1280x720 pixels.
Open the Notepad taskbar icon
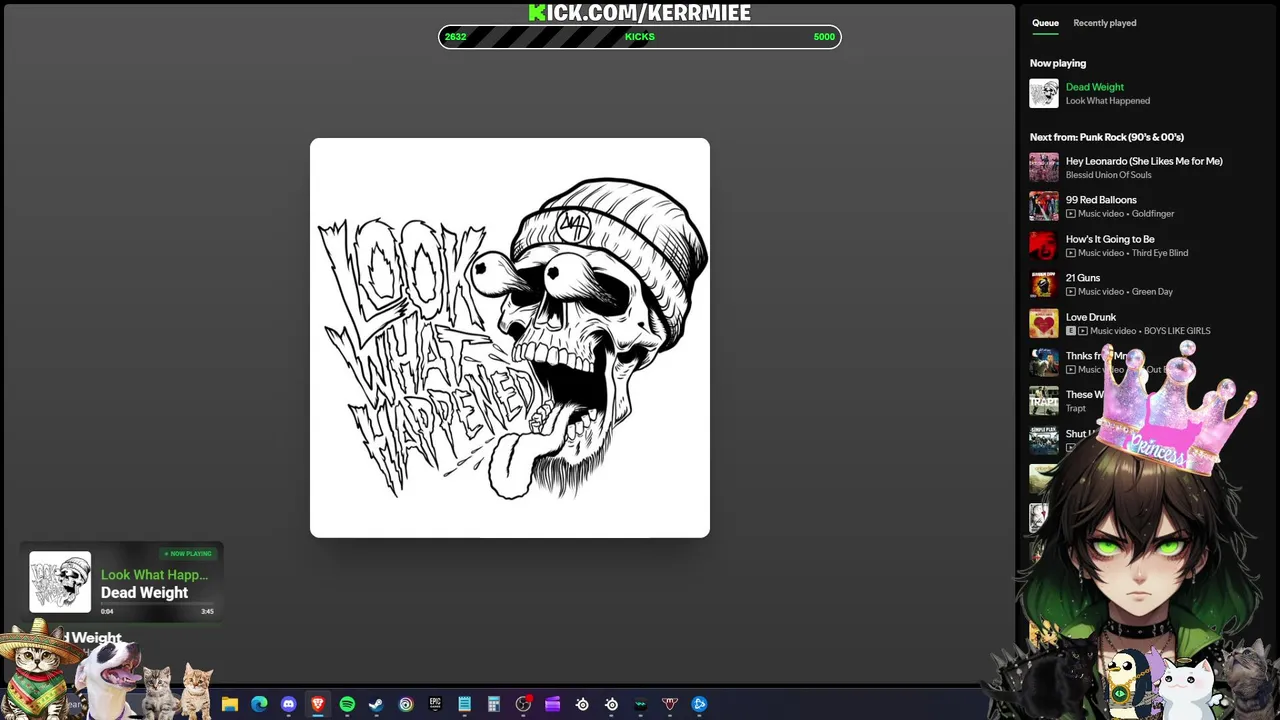(464, 704)
